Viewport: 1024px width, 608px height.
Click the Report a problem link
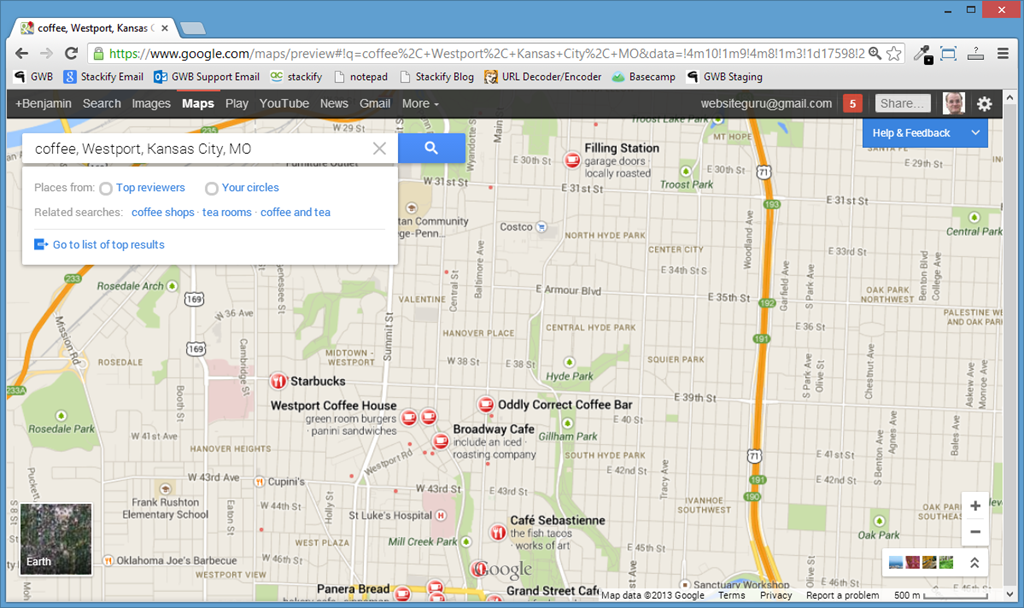[842, 595]
